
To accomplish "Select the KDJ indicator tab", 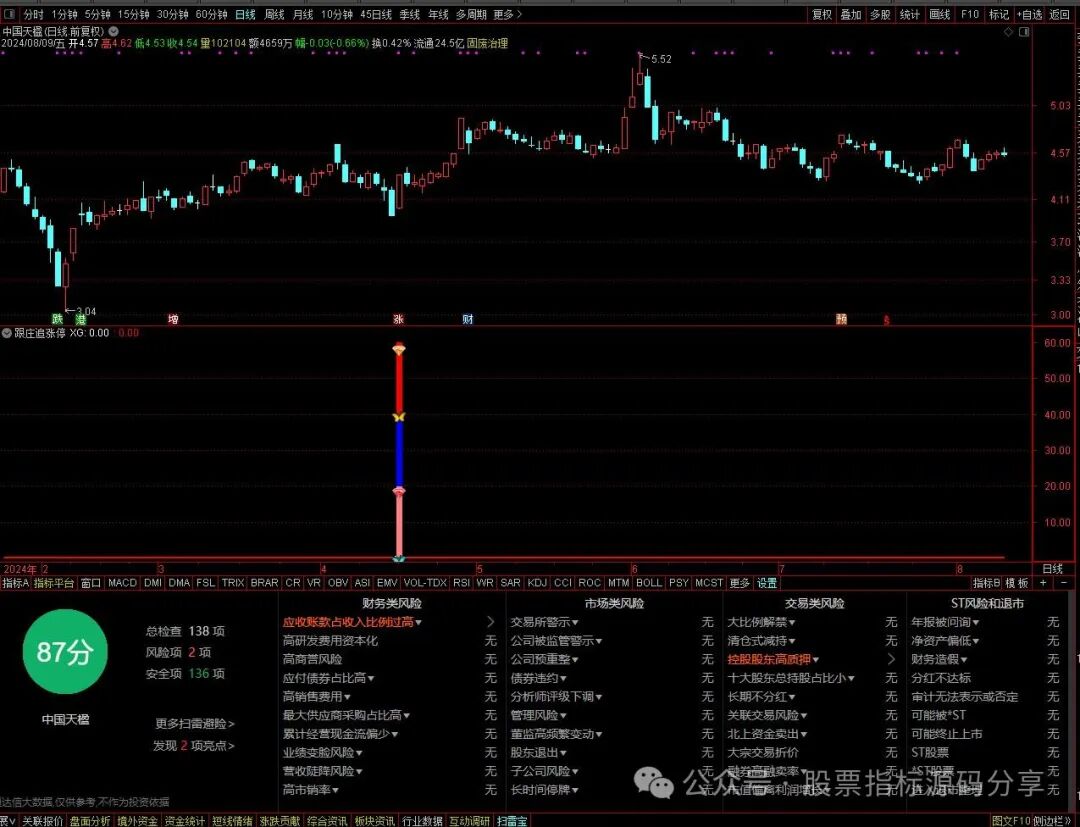I will [x=537, y=583].
